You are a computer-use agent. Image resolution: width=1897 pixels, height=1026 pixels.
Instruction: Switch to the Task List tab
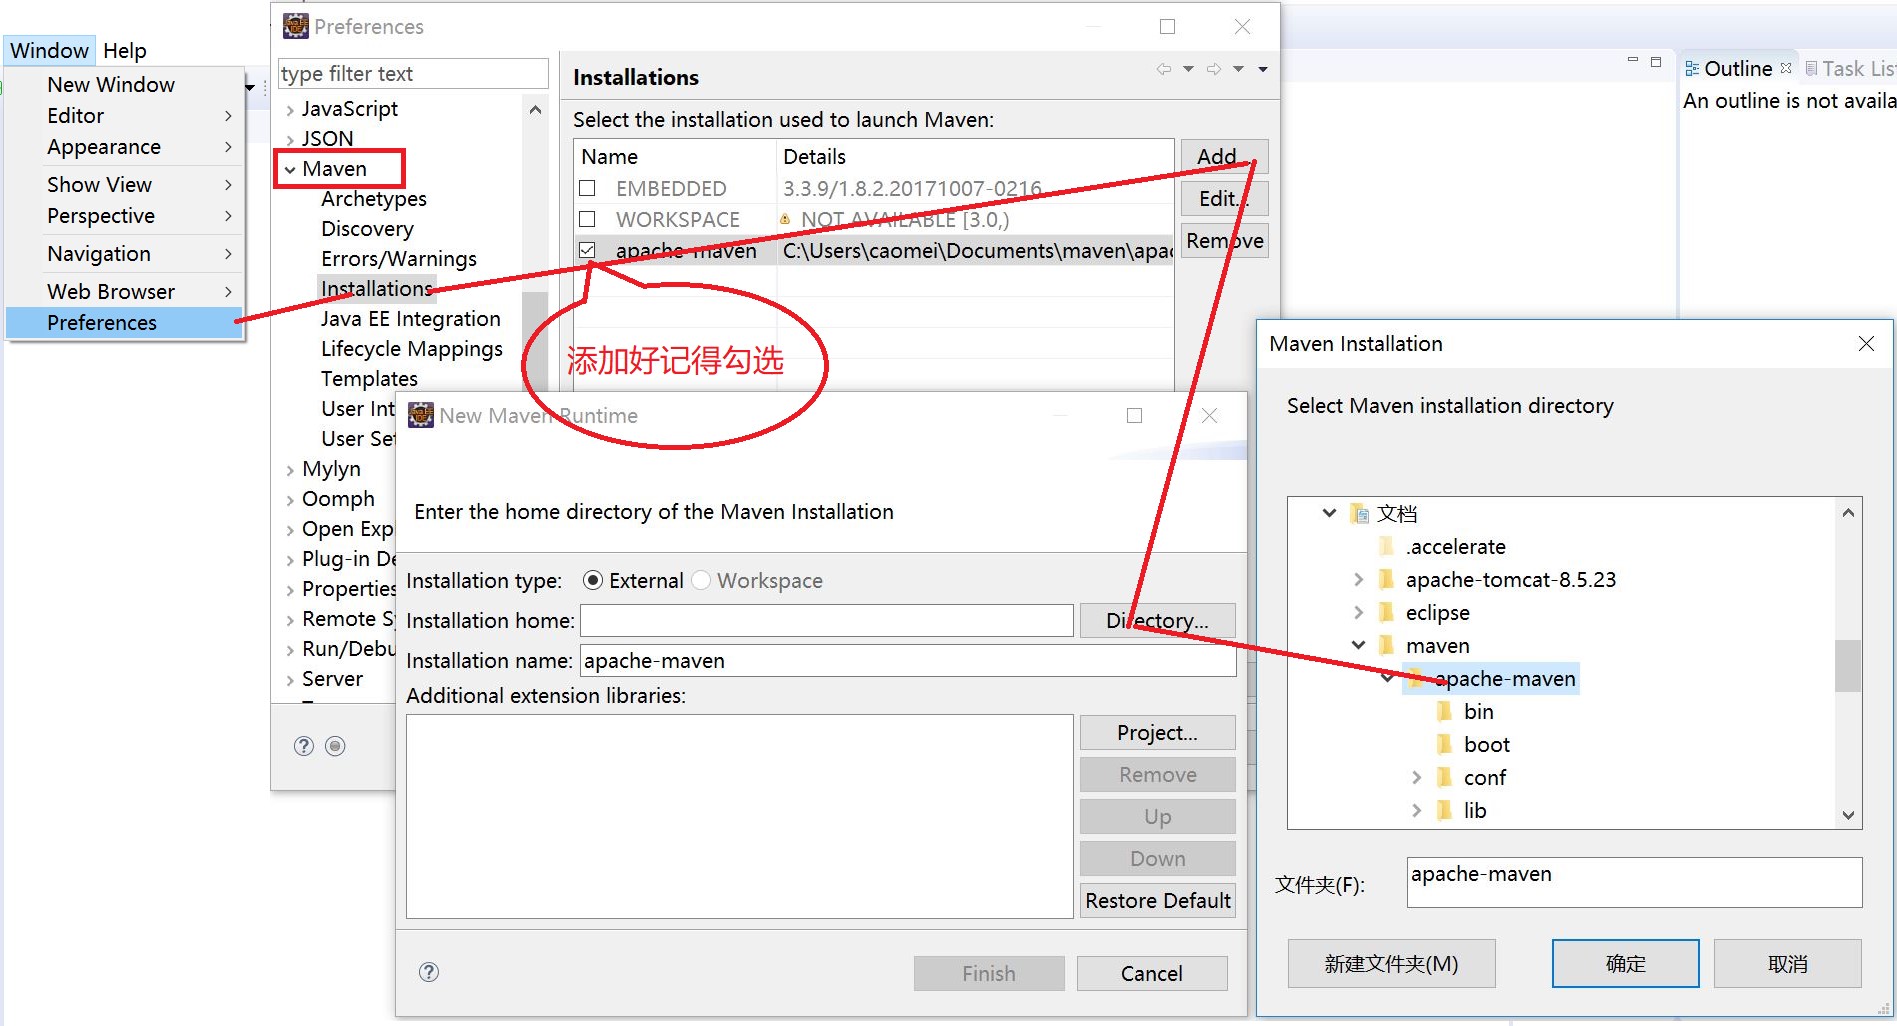(x=1850, y=69)
